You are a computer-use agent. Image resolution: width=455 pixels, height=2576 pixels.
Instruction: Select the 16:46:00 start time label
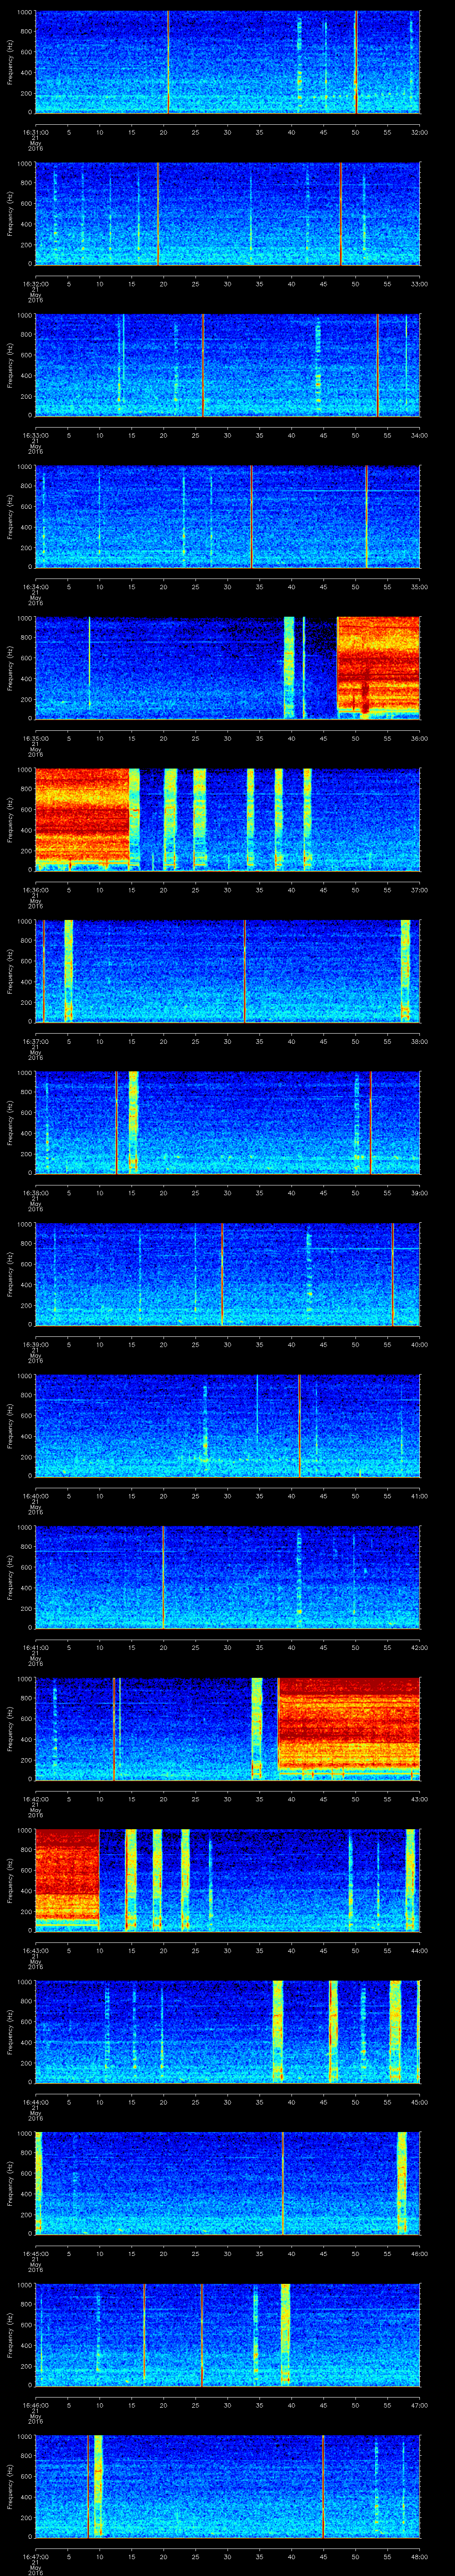[36, 2404]
